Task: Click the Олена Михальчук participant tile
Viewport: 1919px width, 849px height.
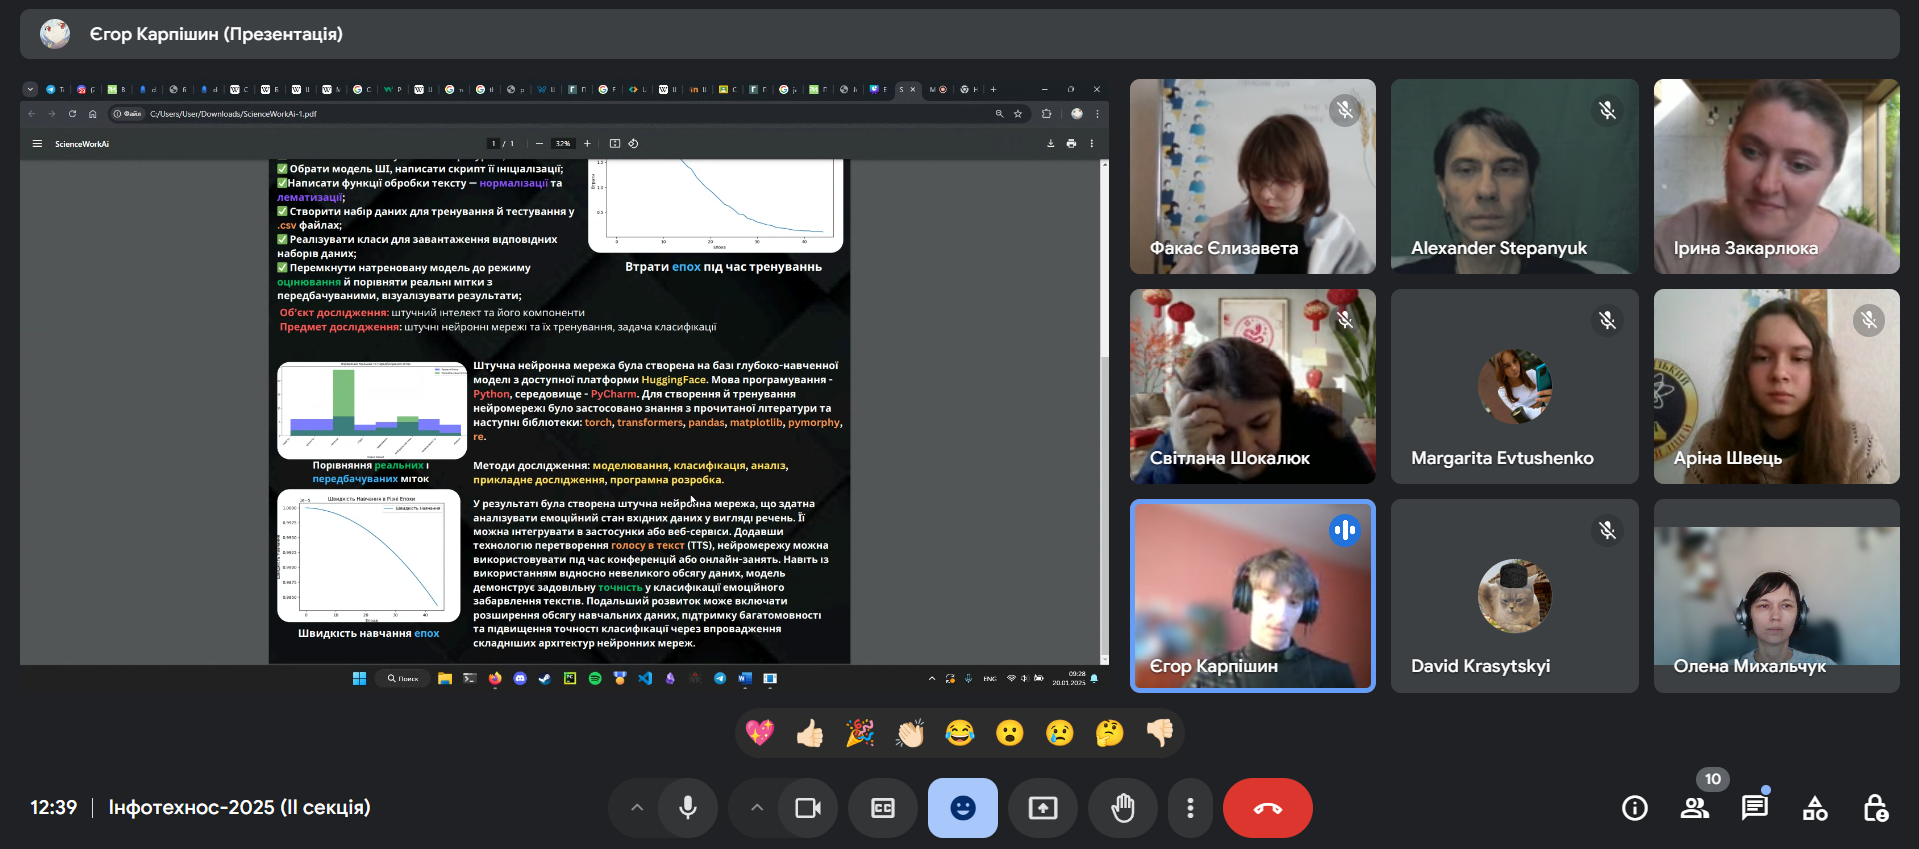Action: (1776, 595)
